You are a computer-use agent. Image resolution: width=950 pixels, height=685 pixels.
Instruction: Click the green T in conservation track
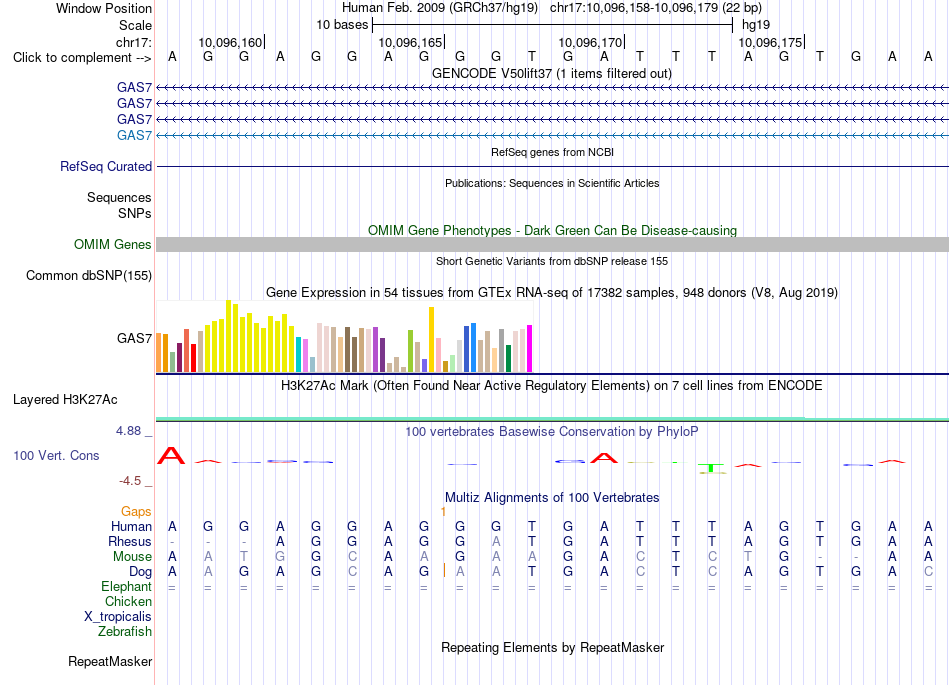tap(711, 468)
